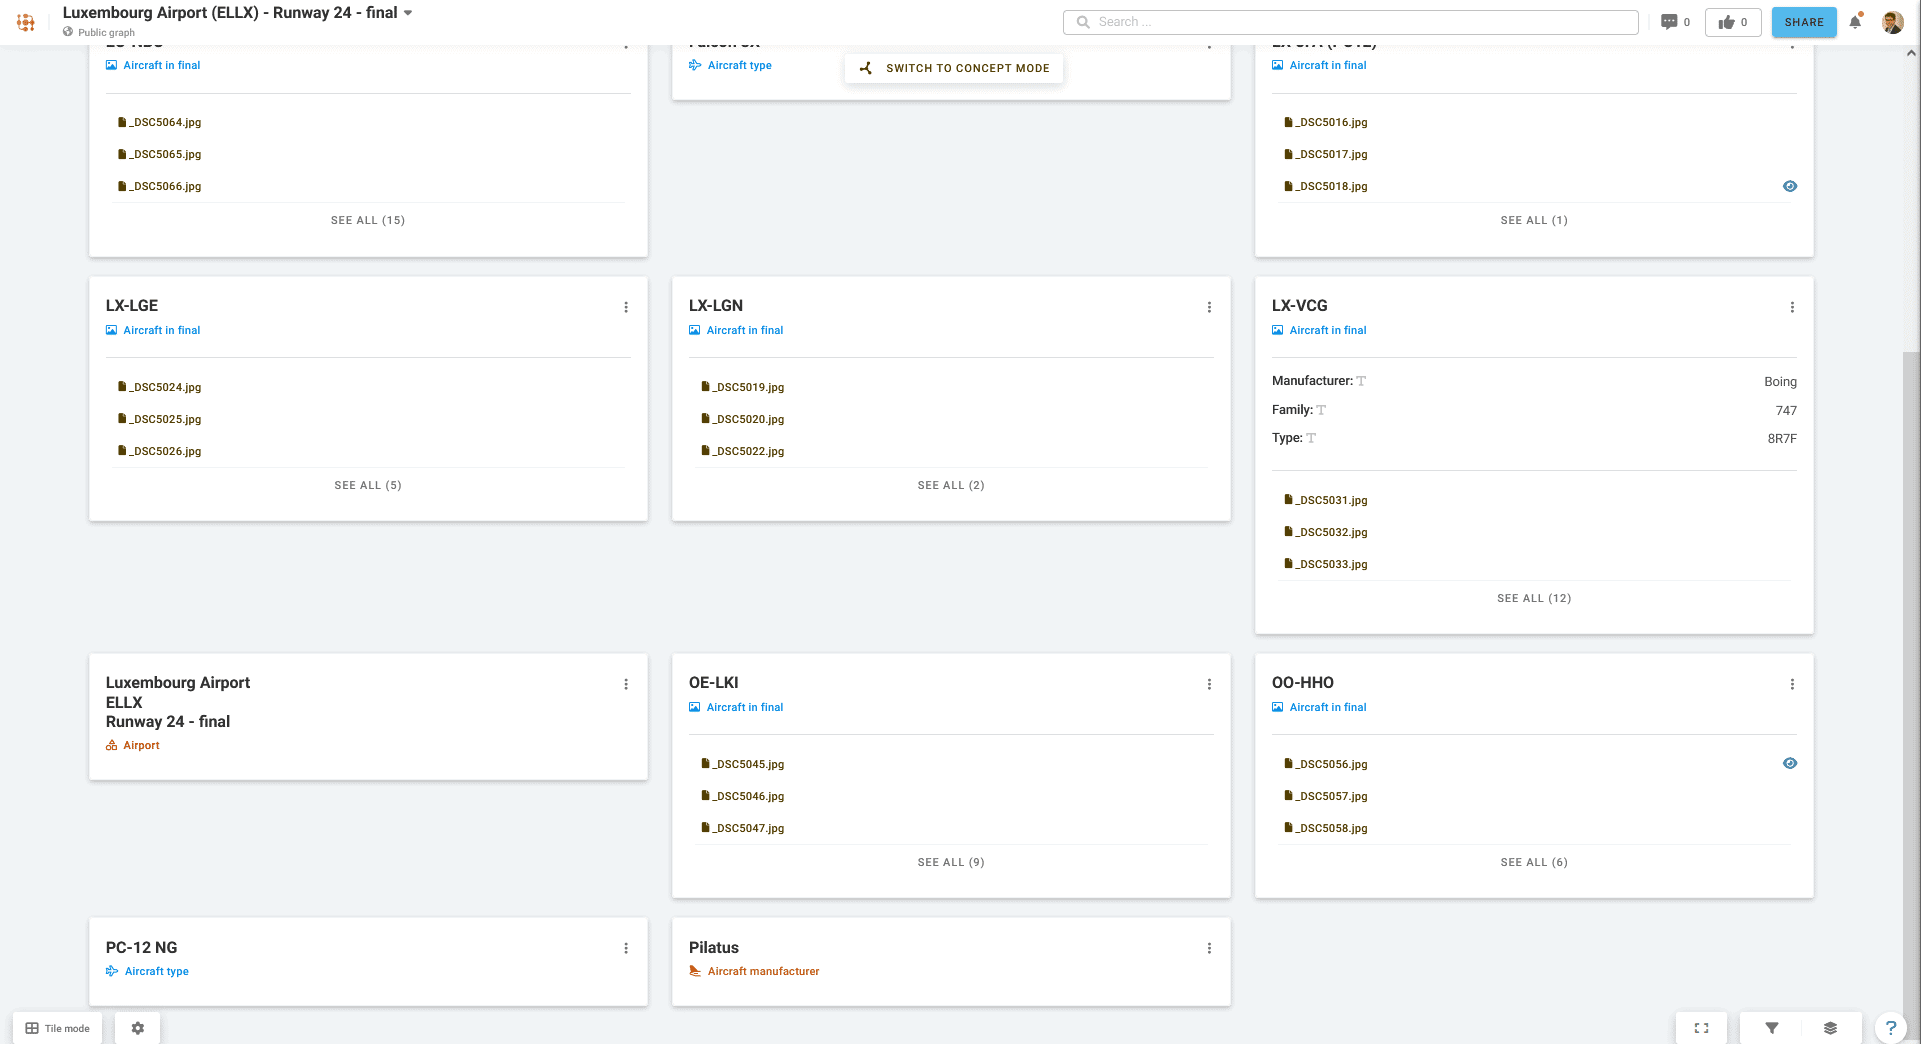1921x1044 pixels.
Task: Open file _DSC5064.jpg
Action: (x=160, y=122)
